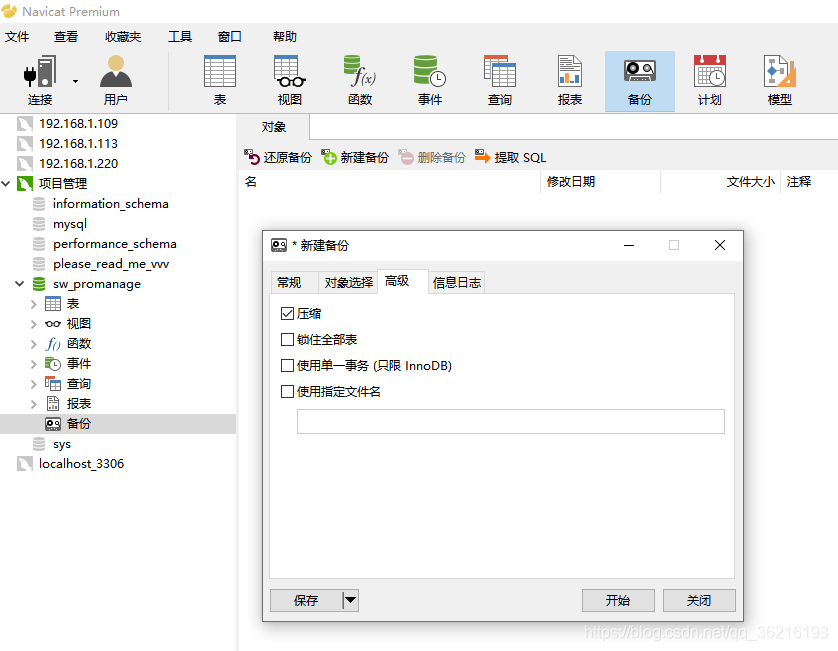
Task: Collapse the sw_promanage database node
Action: (20, 283)
